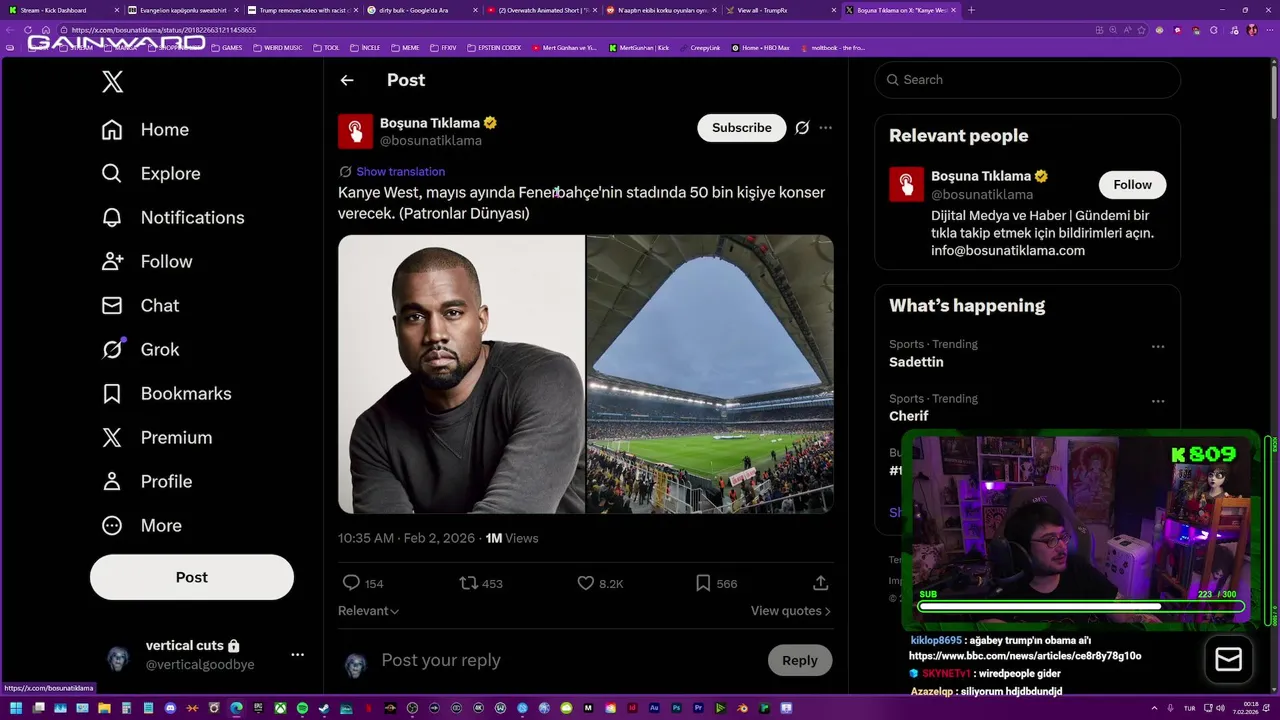Image resolution: width=1280 pixels, height=720 pixels.
Task: Open the FFXIV bookmarks folder
Action: point(441,48)
